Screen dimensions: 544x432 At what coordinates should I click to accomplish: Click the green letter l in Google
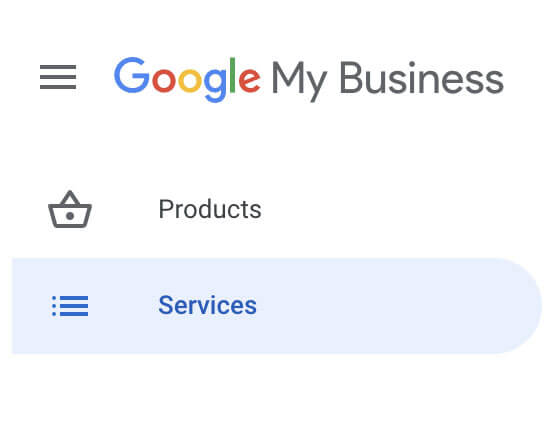[x=233, y=75]
